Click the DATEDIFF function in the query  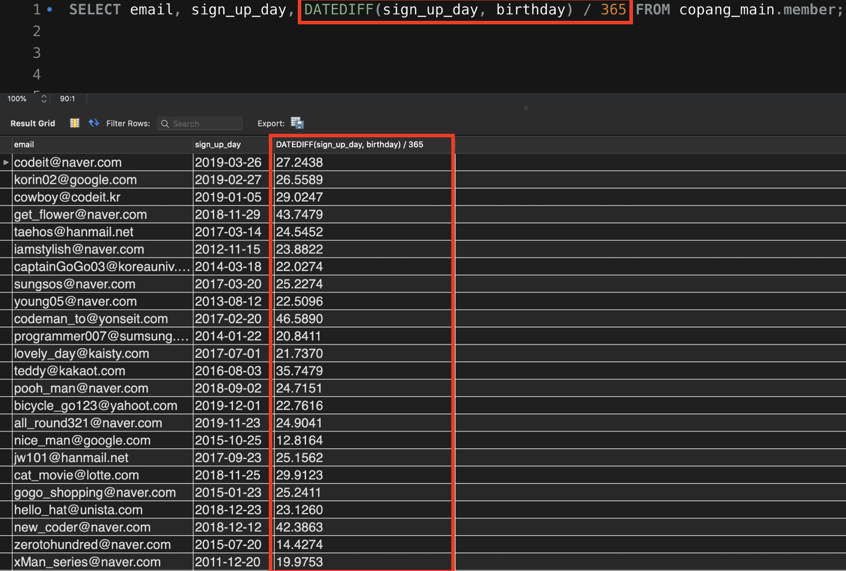(340, 10)
